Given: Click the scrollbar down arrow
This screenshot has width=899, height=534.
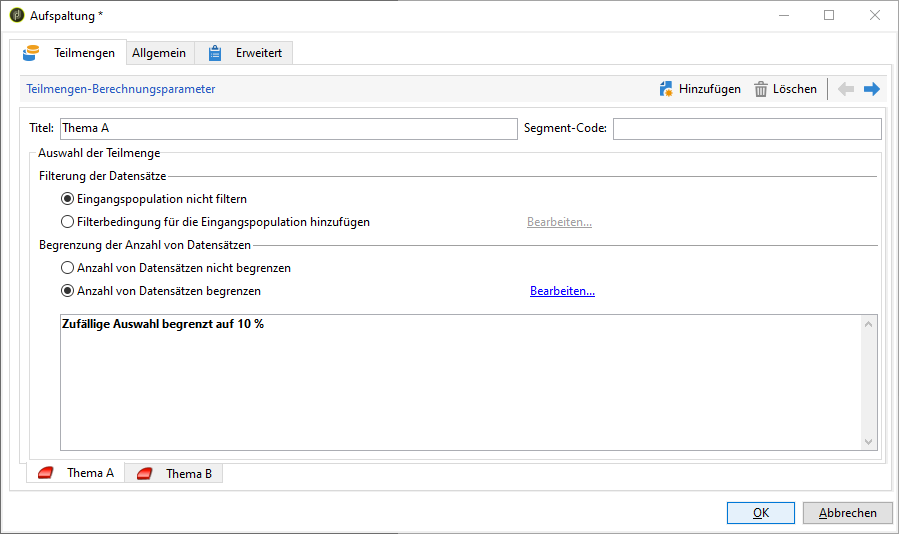Looking at the screenshot, I should 869,442.
